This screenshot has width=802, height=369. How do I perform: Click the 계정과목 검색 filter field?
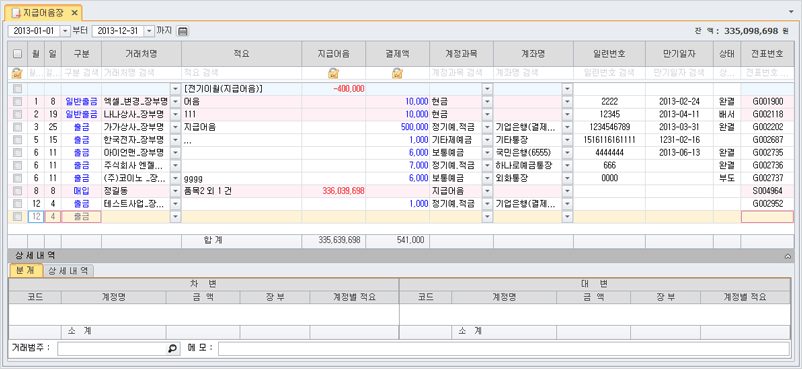click(x=461, y=73)
